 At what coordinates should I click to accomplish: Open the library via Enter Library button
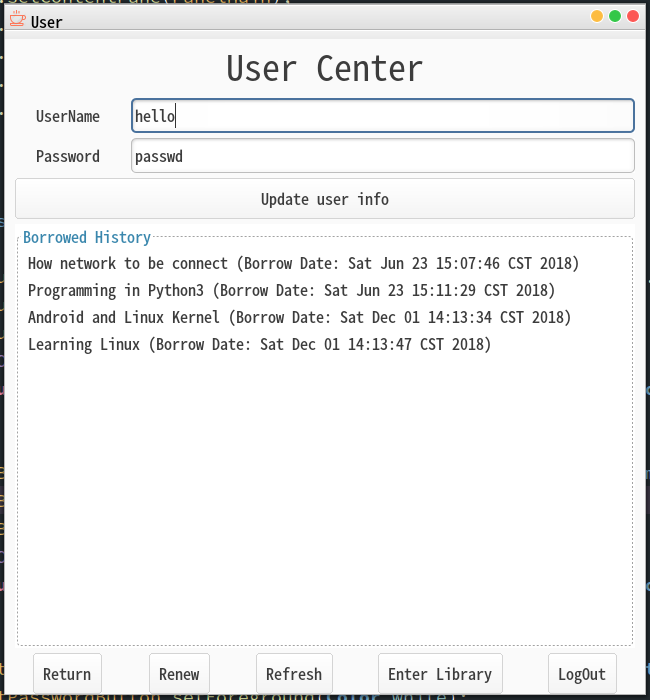(440, 674)
